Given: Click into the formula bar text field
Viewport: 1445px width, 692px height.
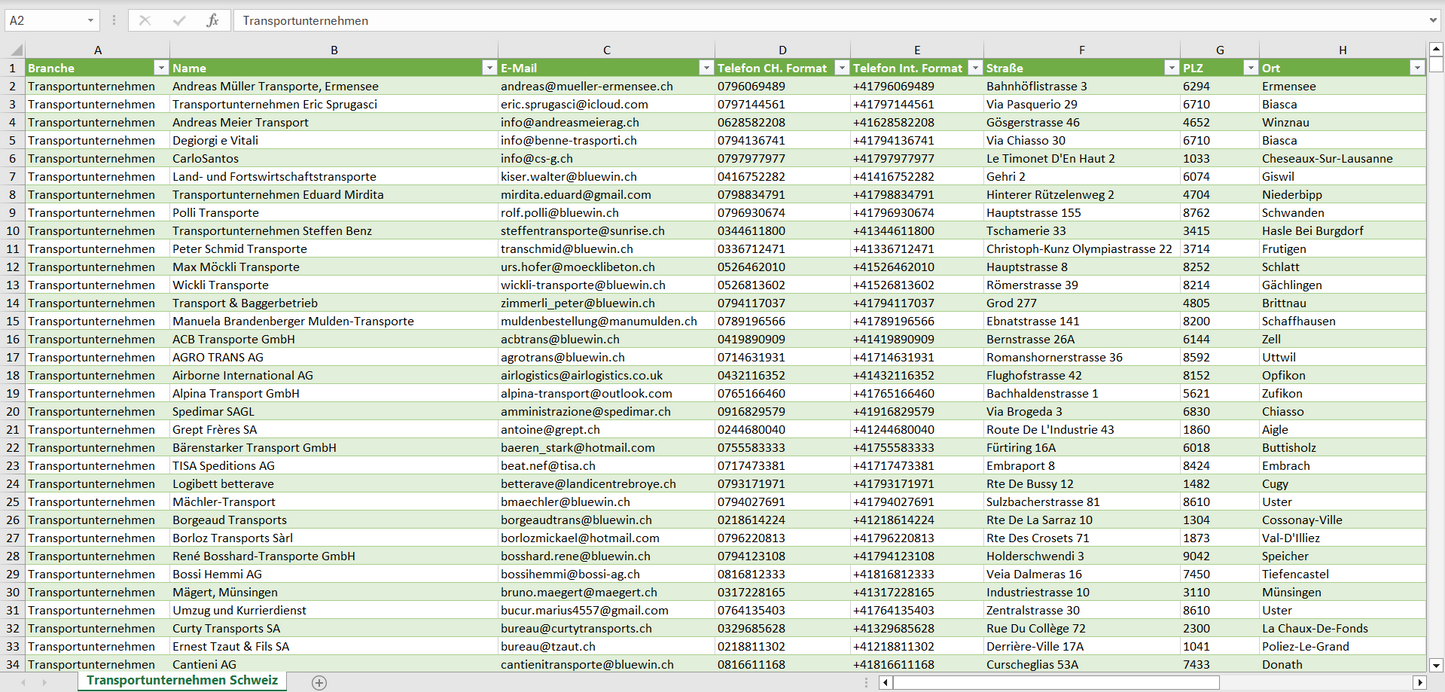Looking at the screenshot, I should [800, 20].
